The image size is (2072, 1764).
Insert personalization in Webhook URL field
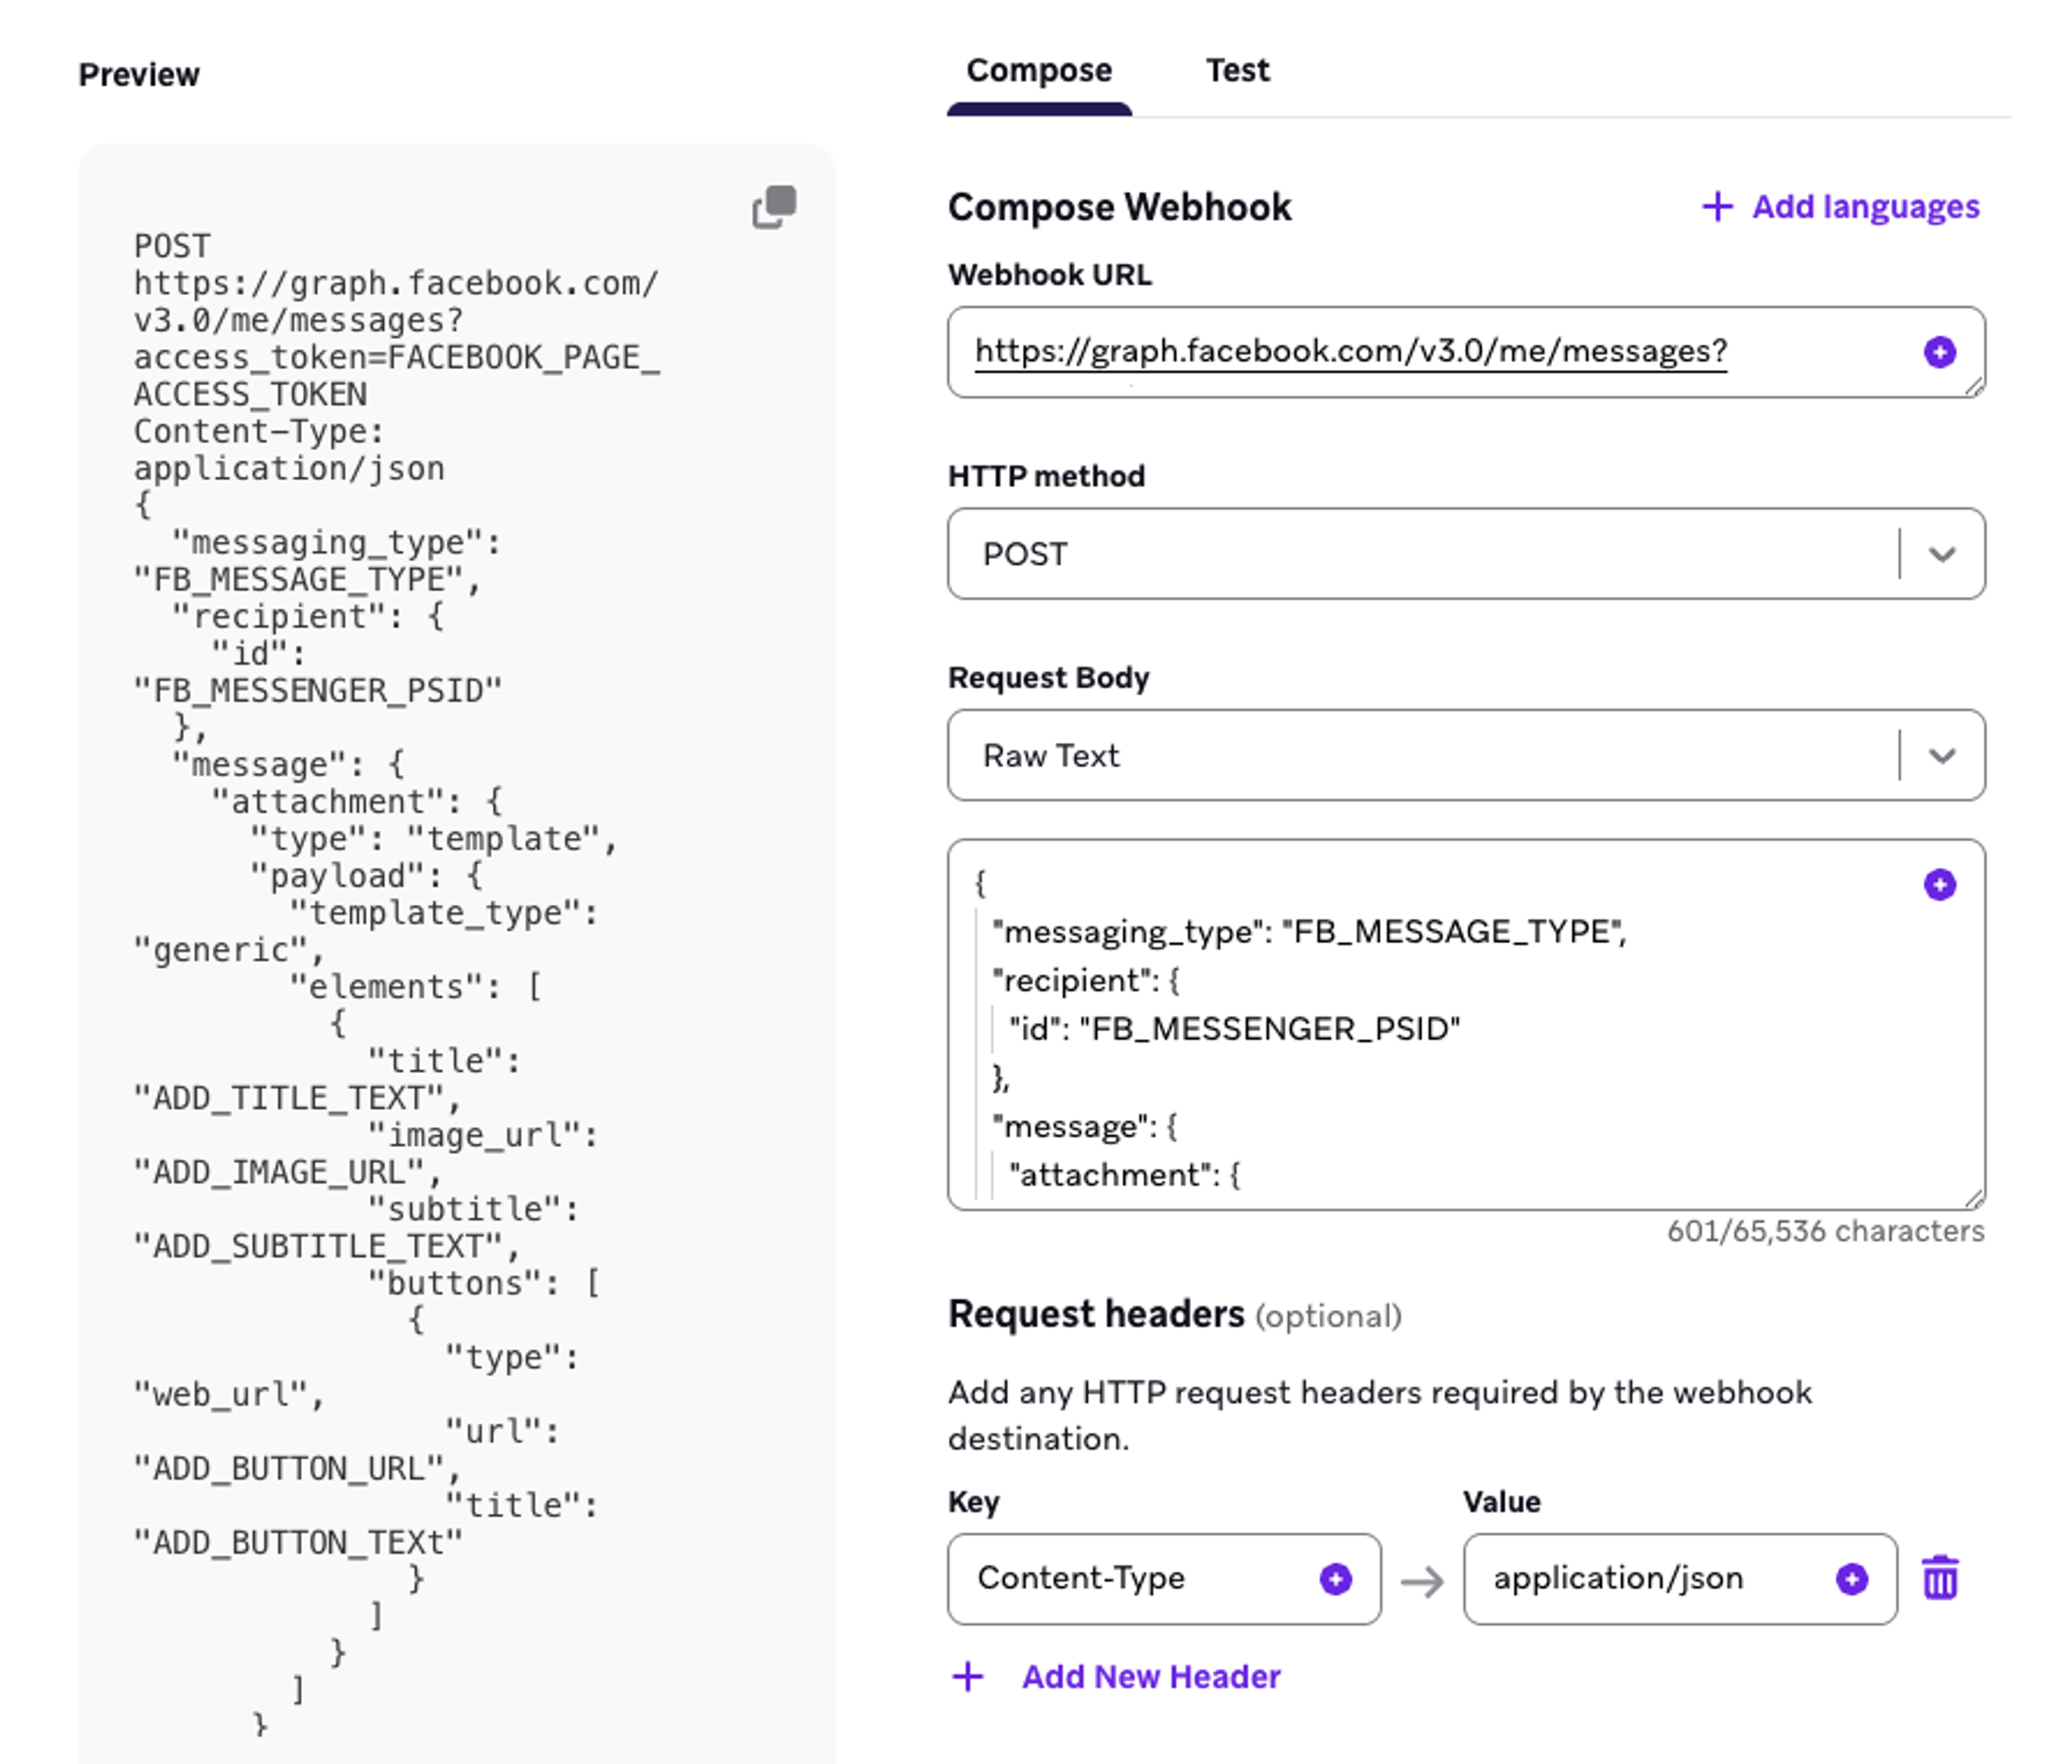tap(1939, 352)
